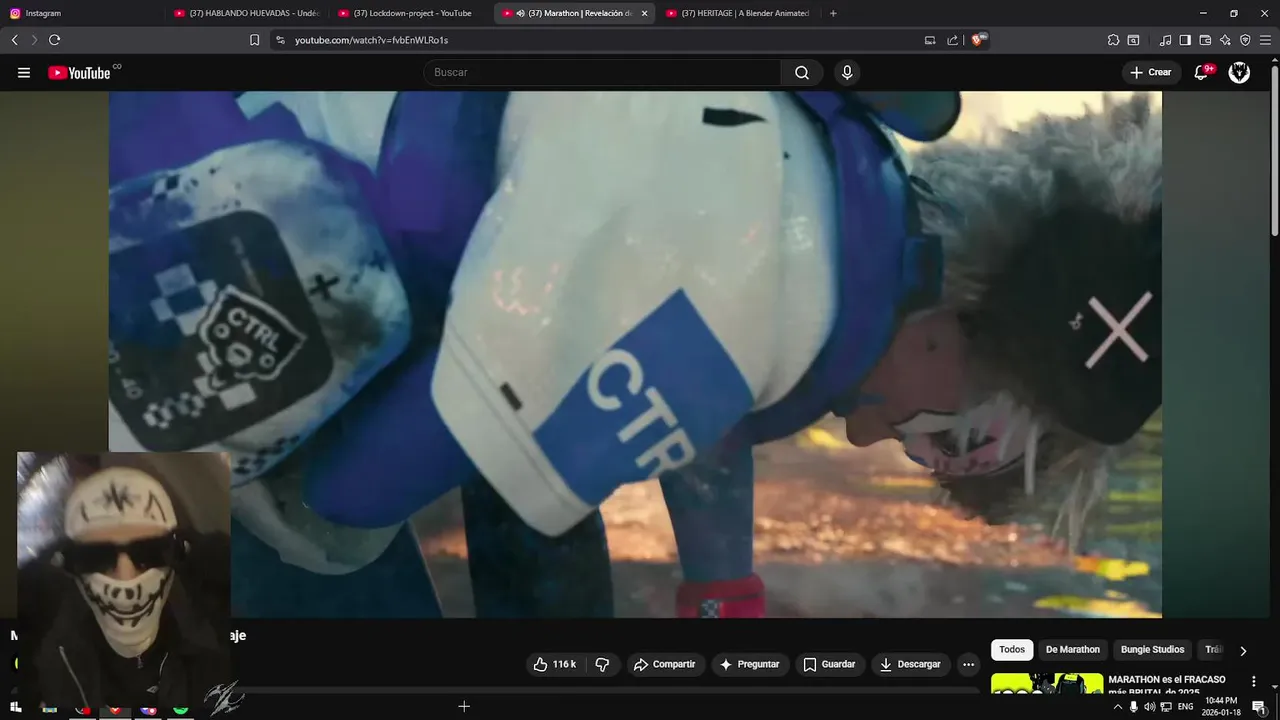This screenshot has height=720, width=1280.
Task: Share this page from the address bar
Action: (x=953, y=40)
